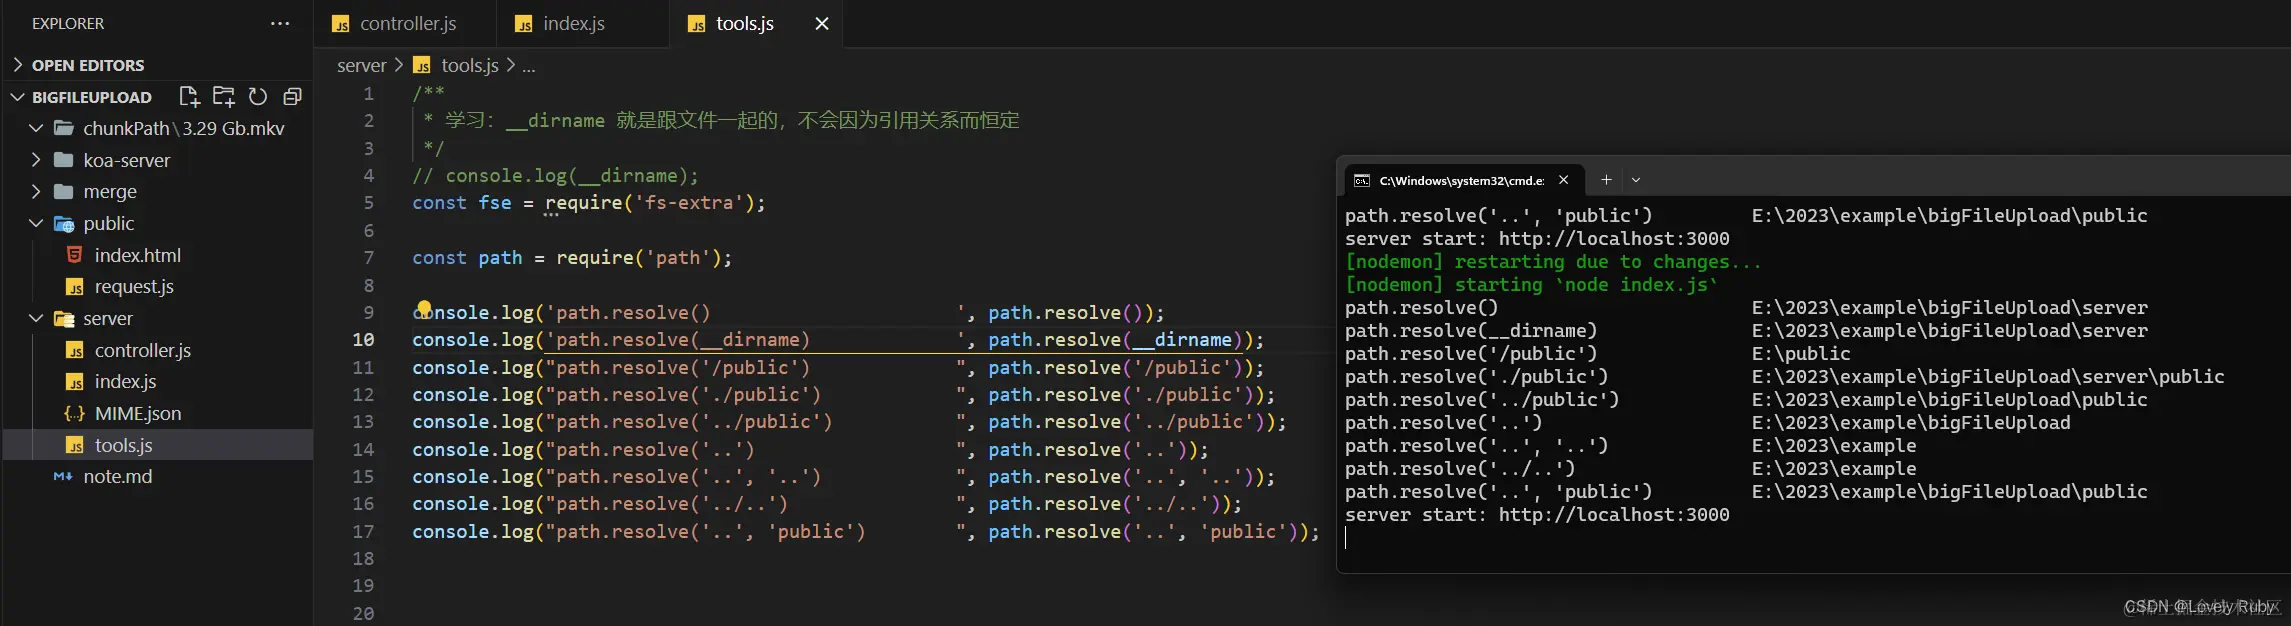
Task: Collapse all folders in Explorer
Action: [x=292, y=96]
